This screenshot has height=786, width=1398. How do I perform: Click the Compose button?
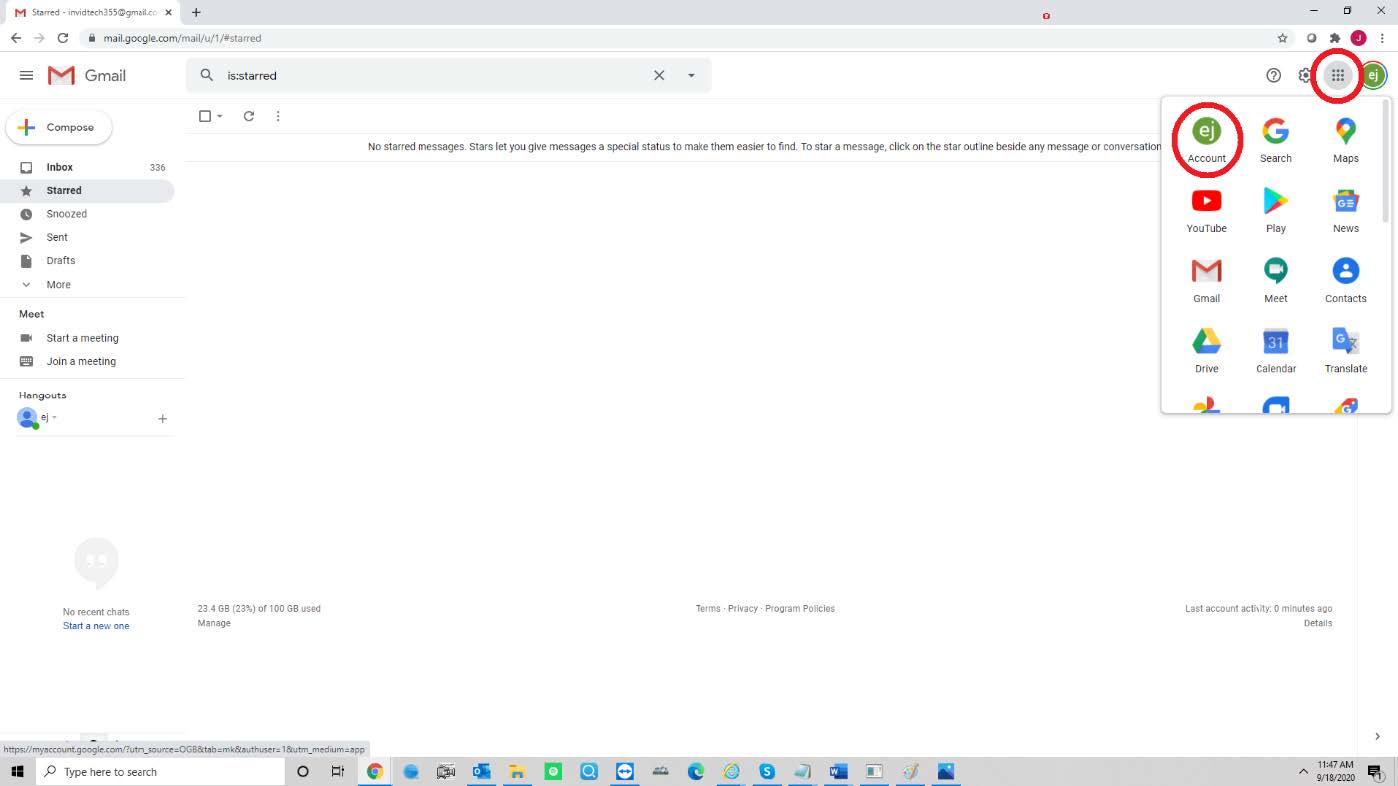(59, 127)
